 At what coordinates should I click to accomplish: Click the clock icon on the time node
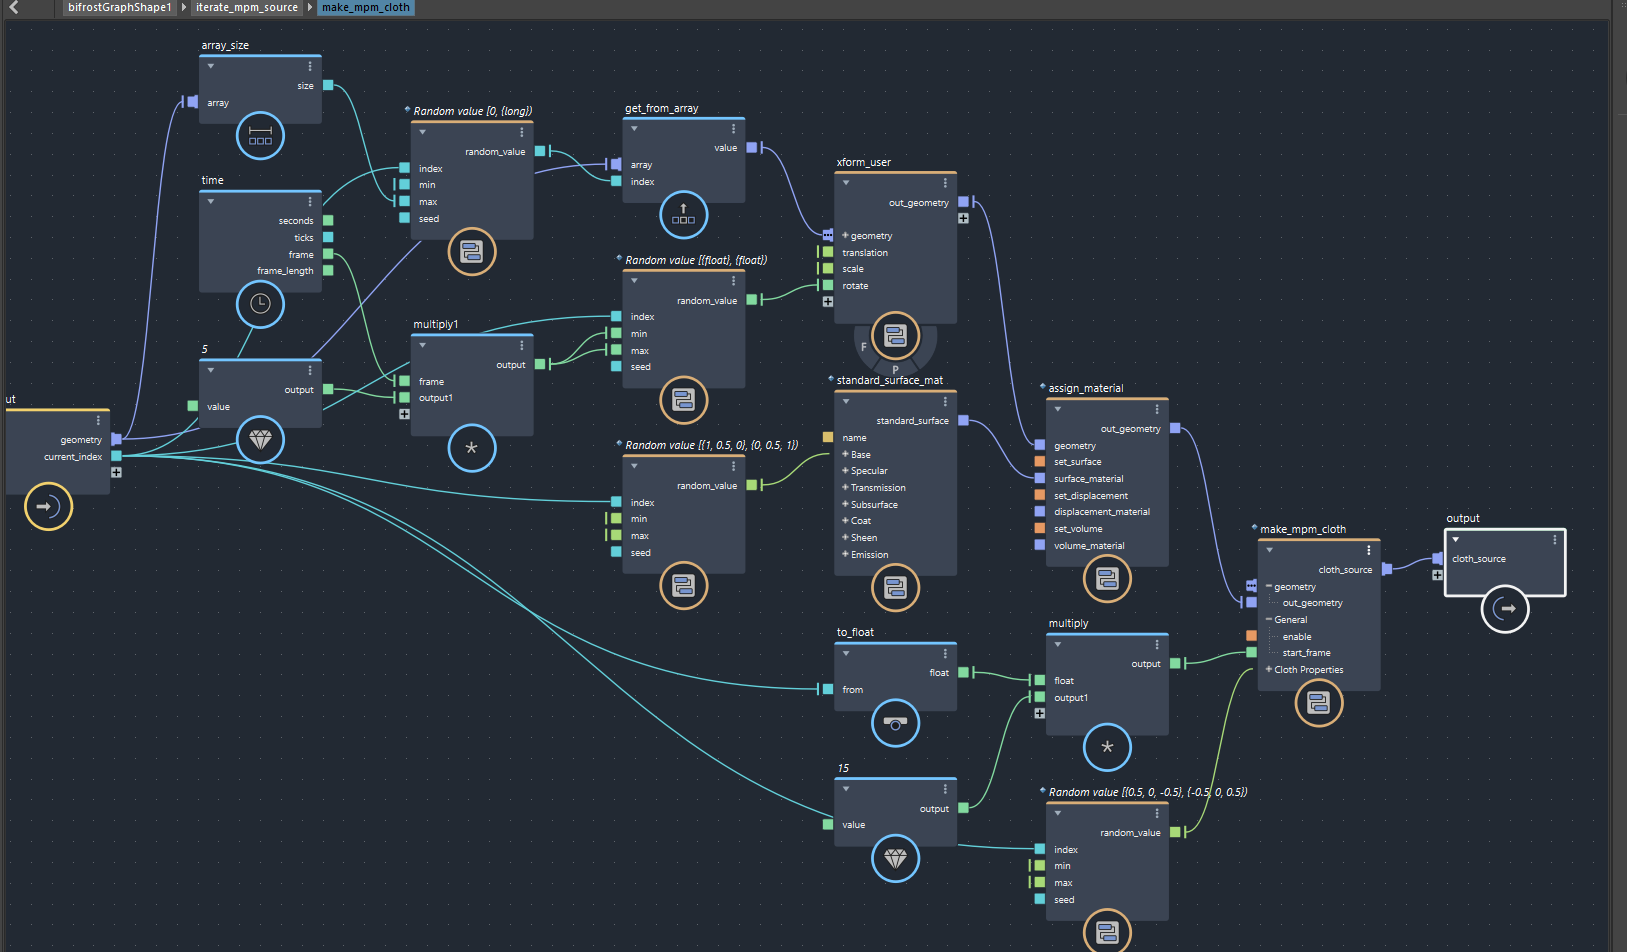(x=260, y=305)
